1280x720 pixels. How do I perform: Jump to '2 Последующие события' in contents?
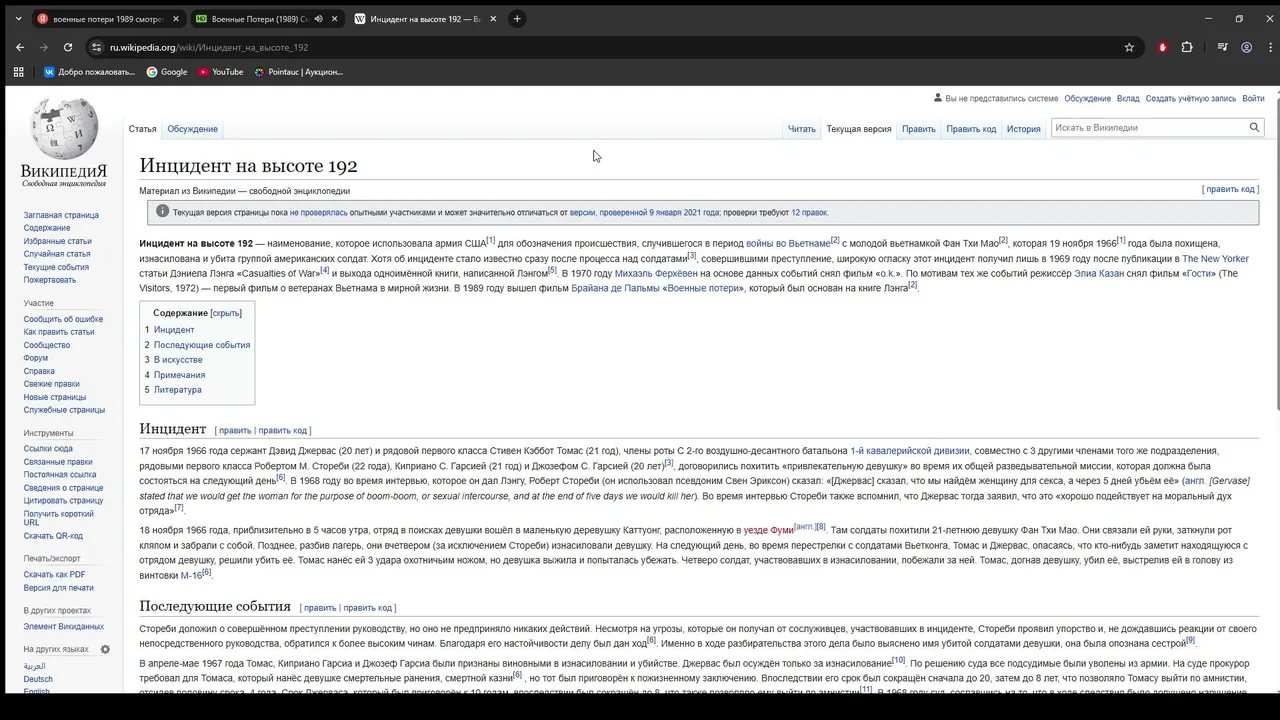(x=197, y=345)
